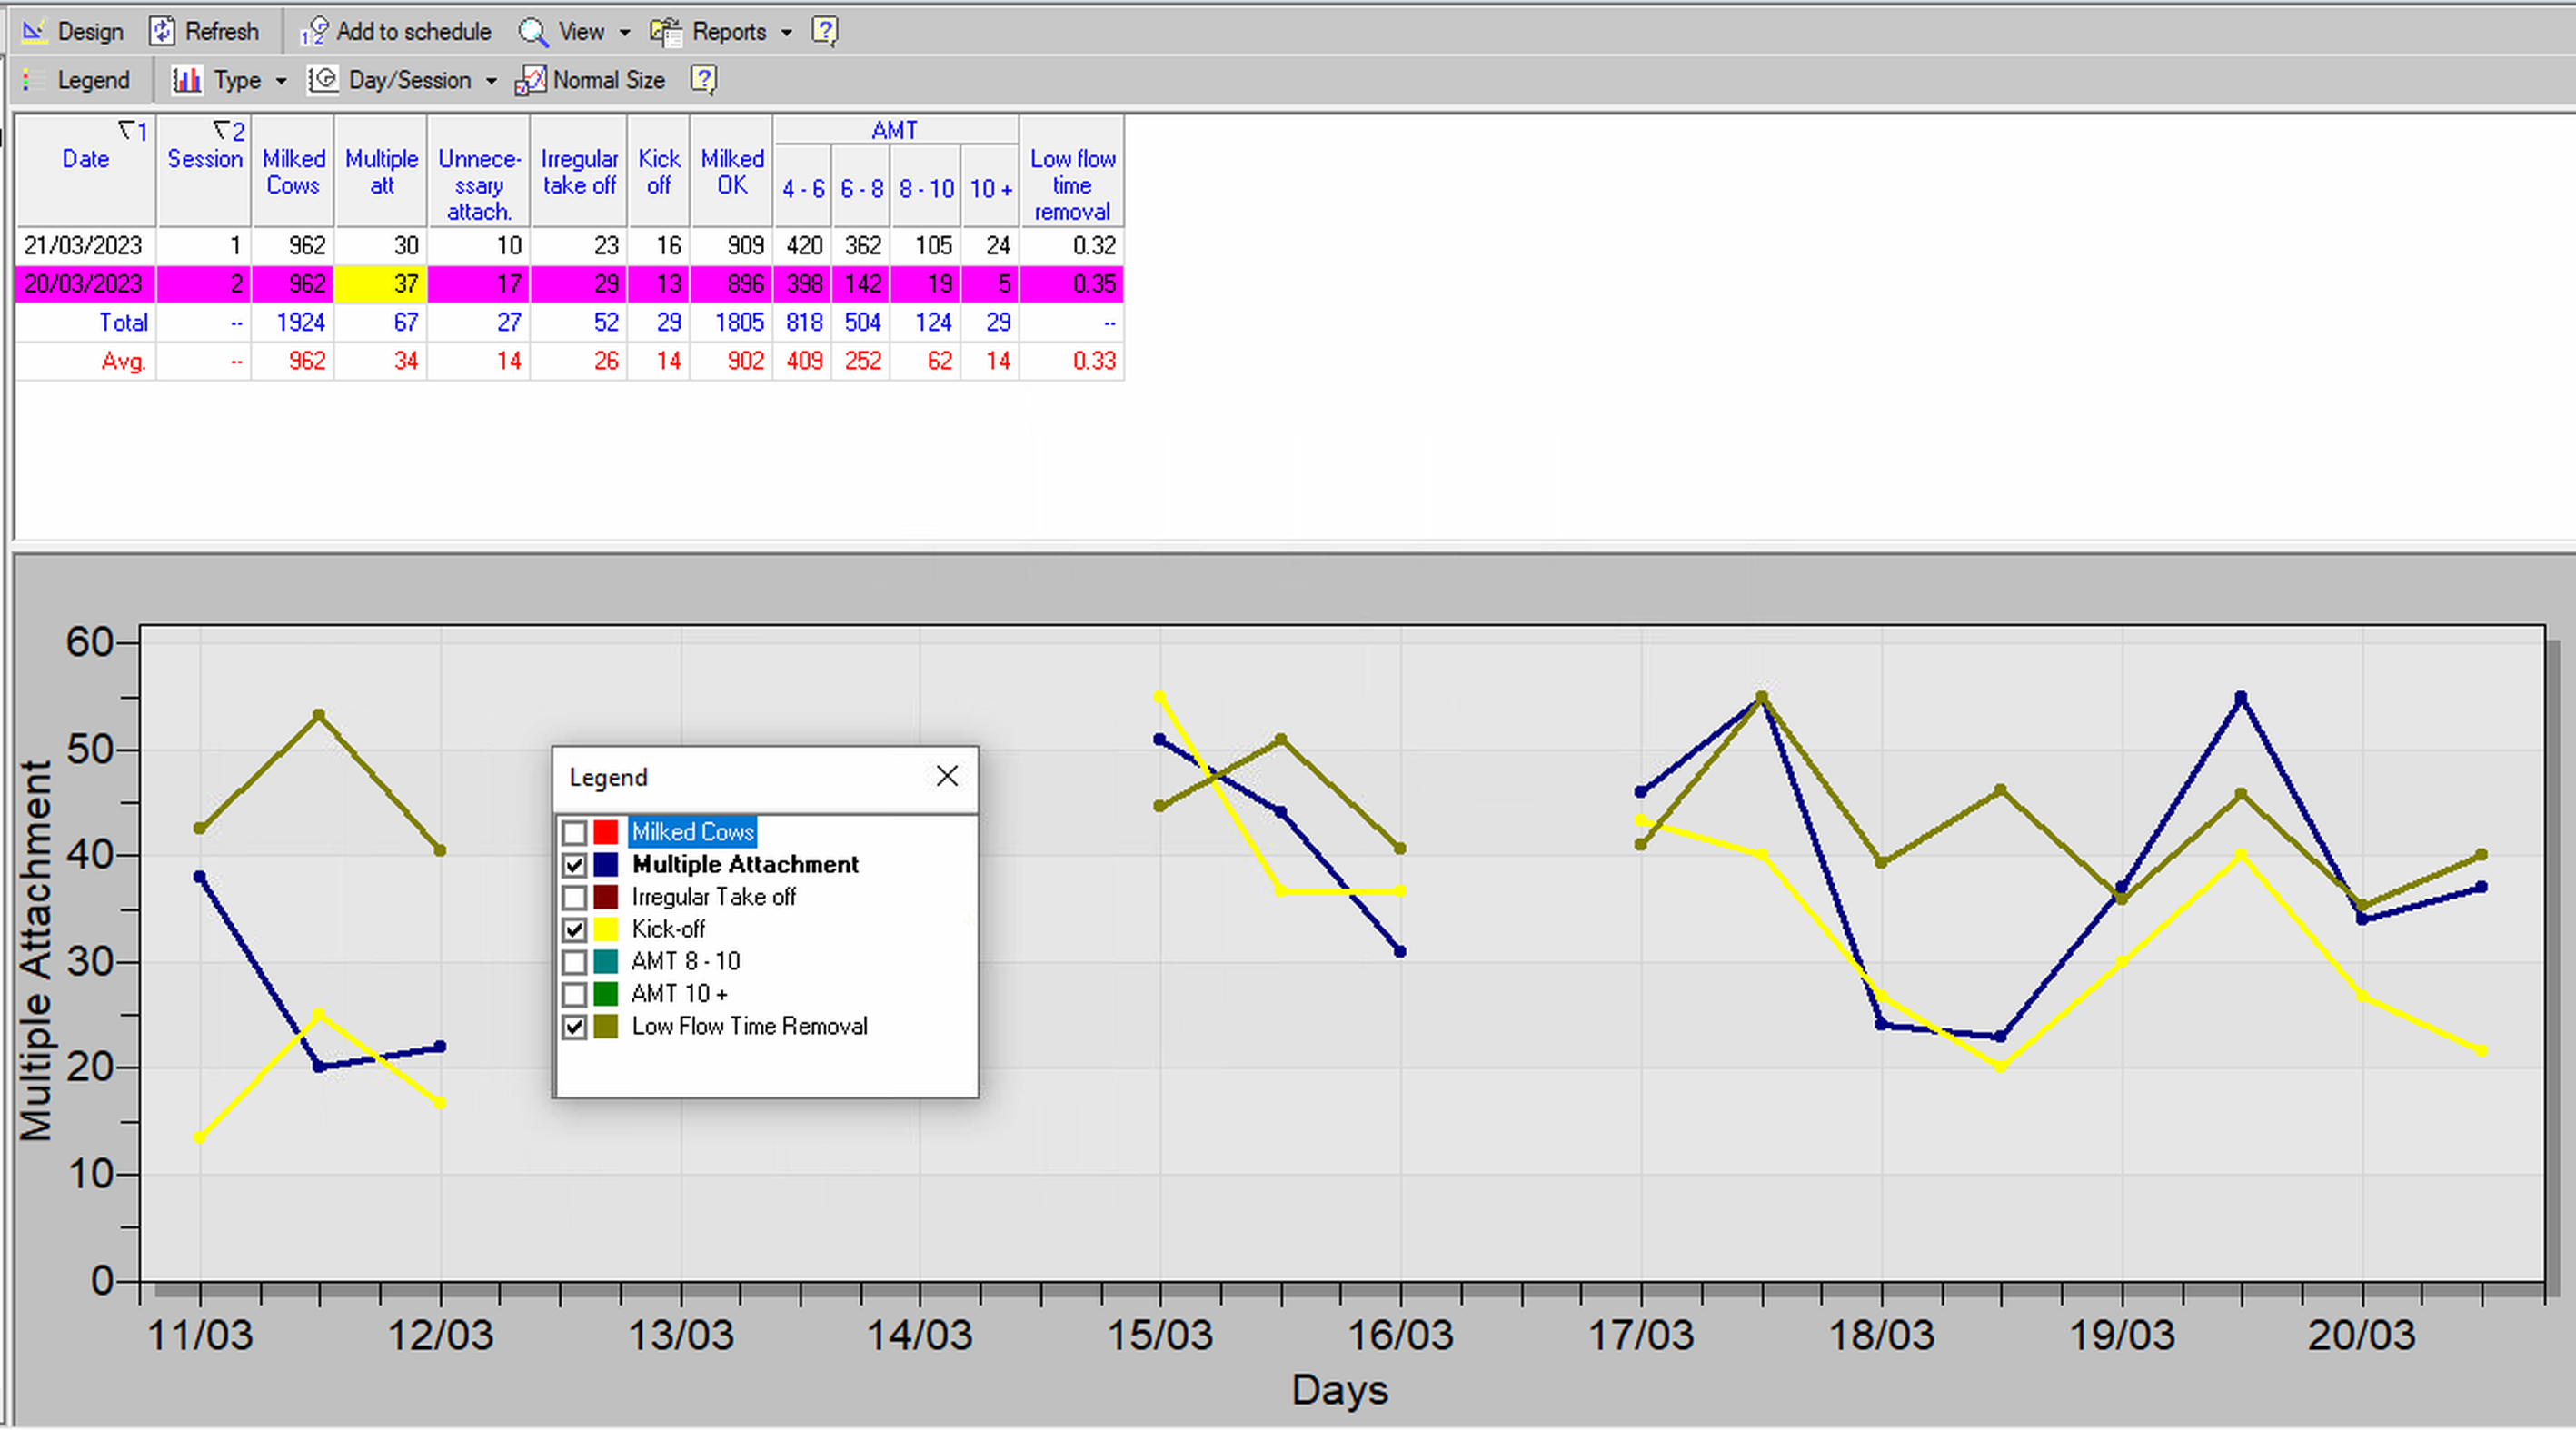Click the Total row label
This screenshot has height=1430, width=2576.
click(x=124, y=322)
